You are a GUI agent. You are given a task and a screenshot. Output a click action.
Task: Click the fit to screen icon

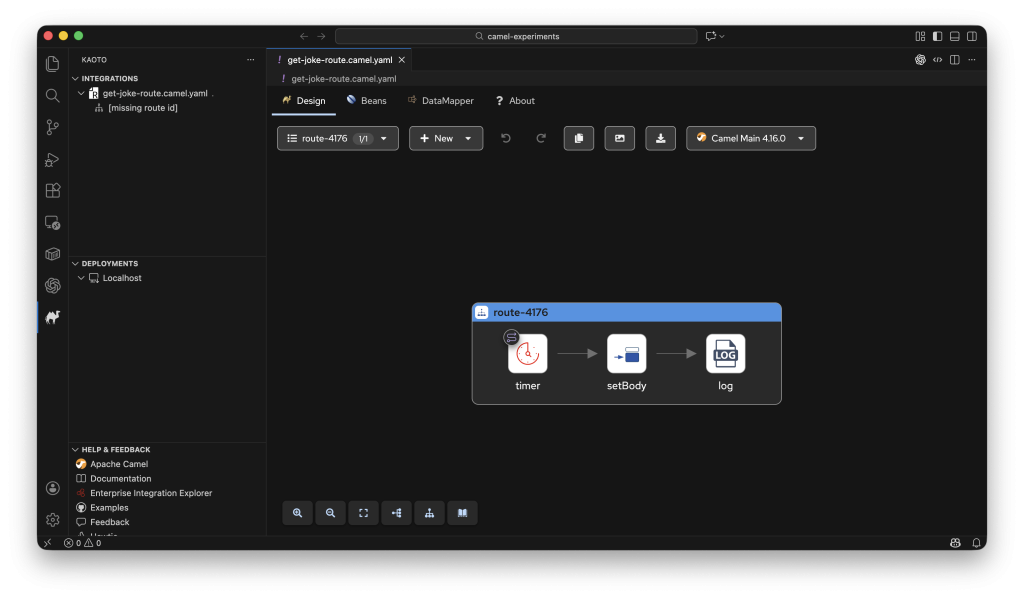point(363,513)
